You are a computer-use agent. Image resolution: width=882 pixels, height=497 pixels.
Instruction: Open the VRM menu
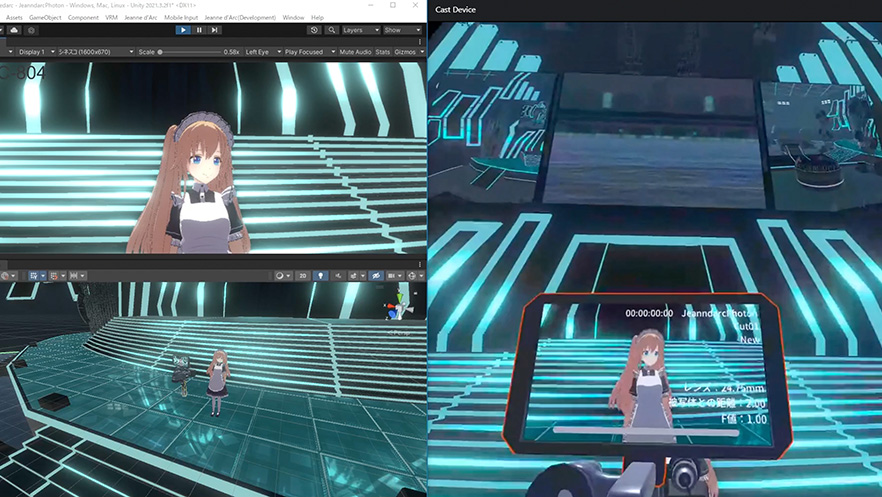[111, 18]
